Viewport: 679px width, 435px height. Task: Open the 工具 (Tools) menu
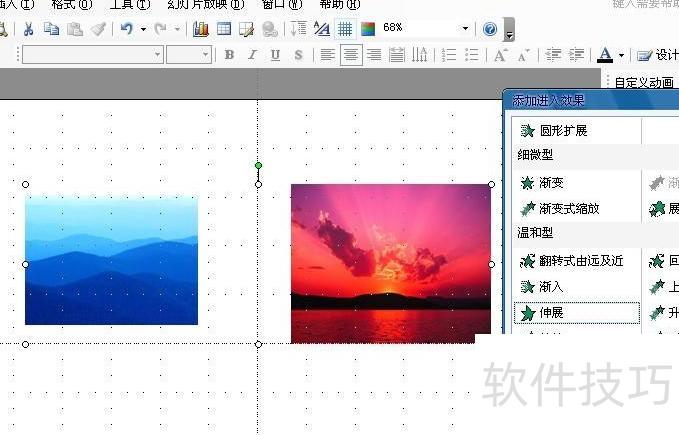pos(129,4)
